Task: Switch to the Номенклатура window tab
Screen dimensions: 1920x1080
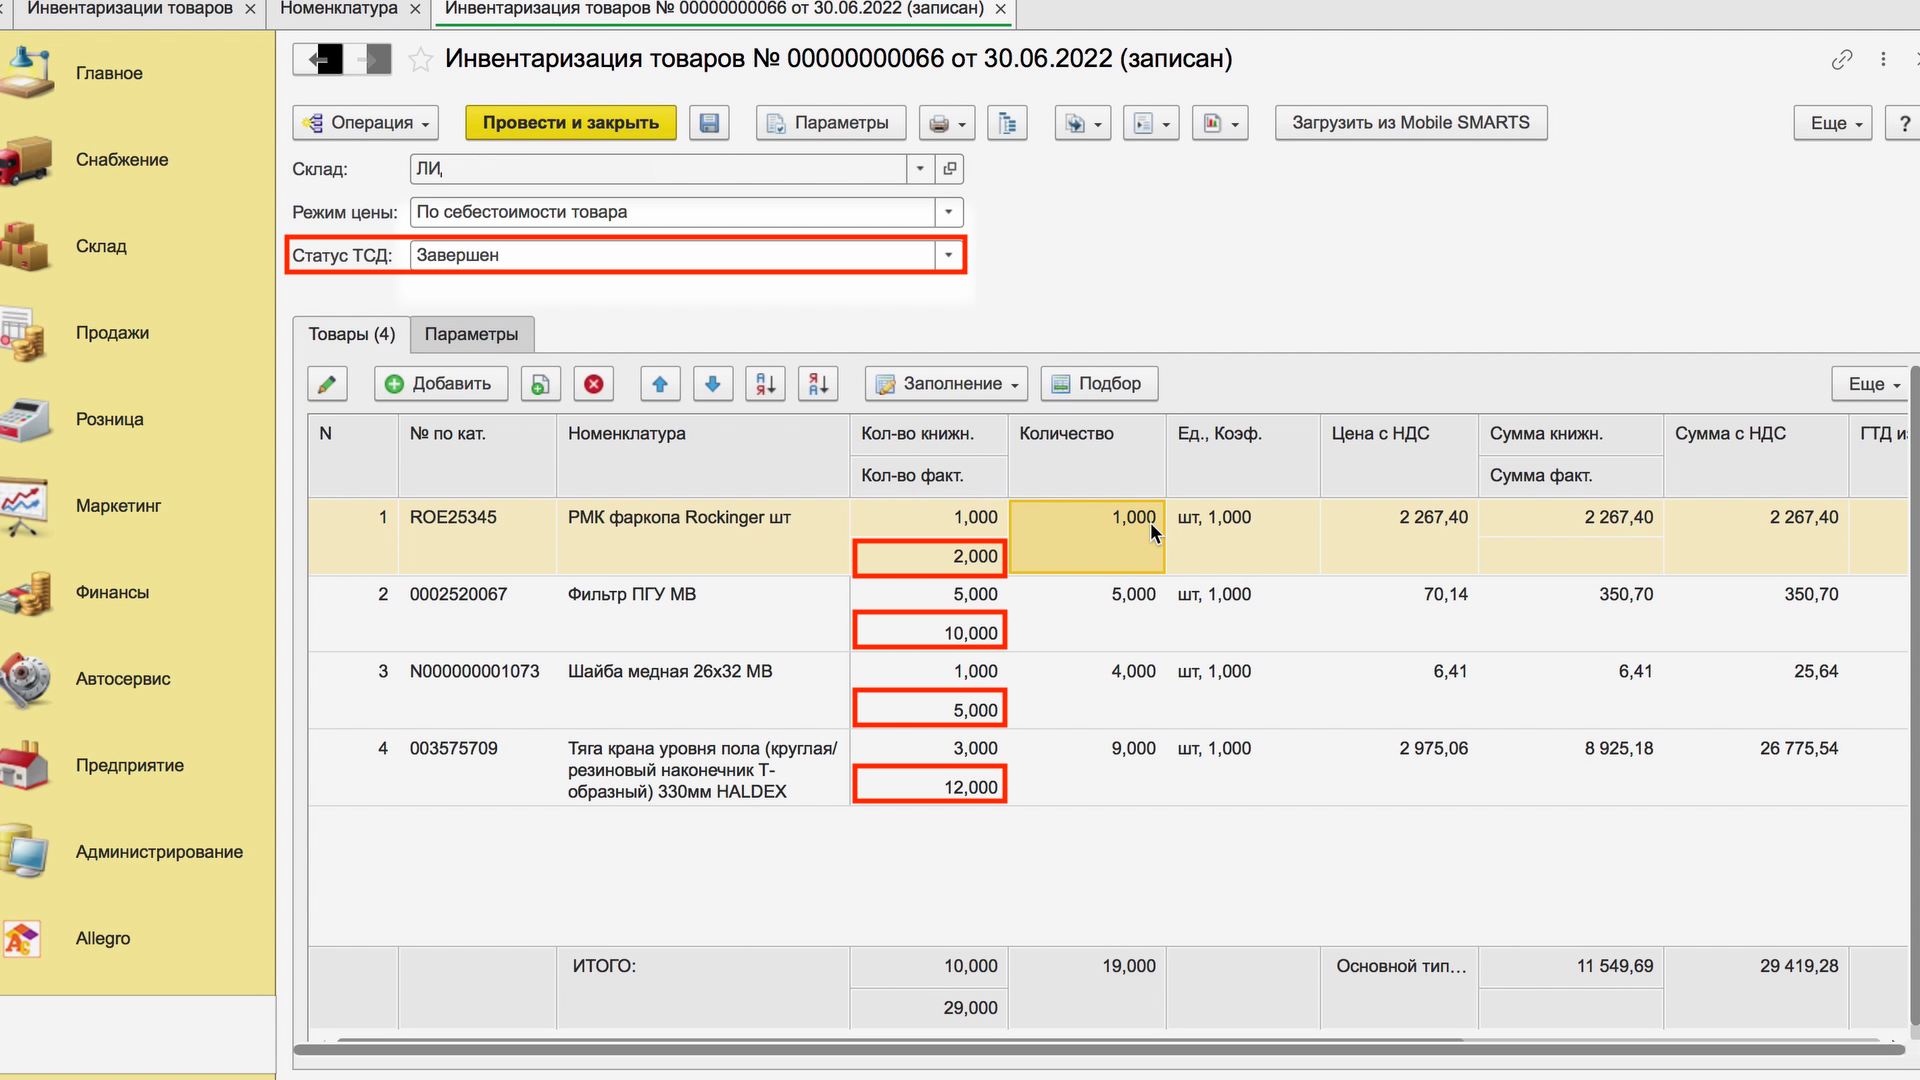Action: pos(339,9)
